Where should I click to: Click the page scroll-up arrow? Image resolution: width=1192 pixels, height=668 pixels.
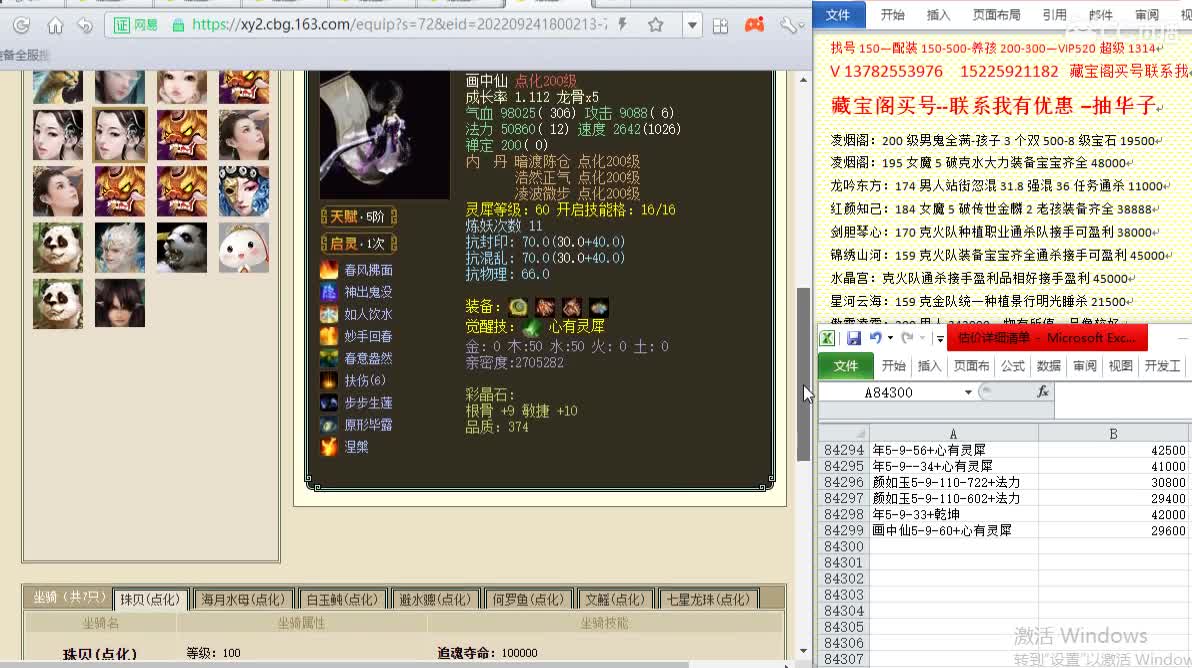(x=804, y=79)
